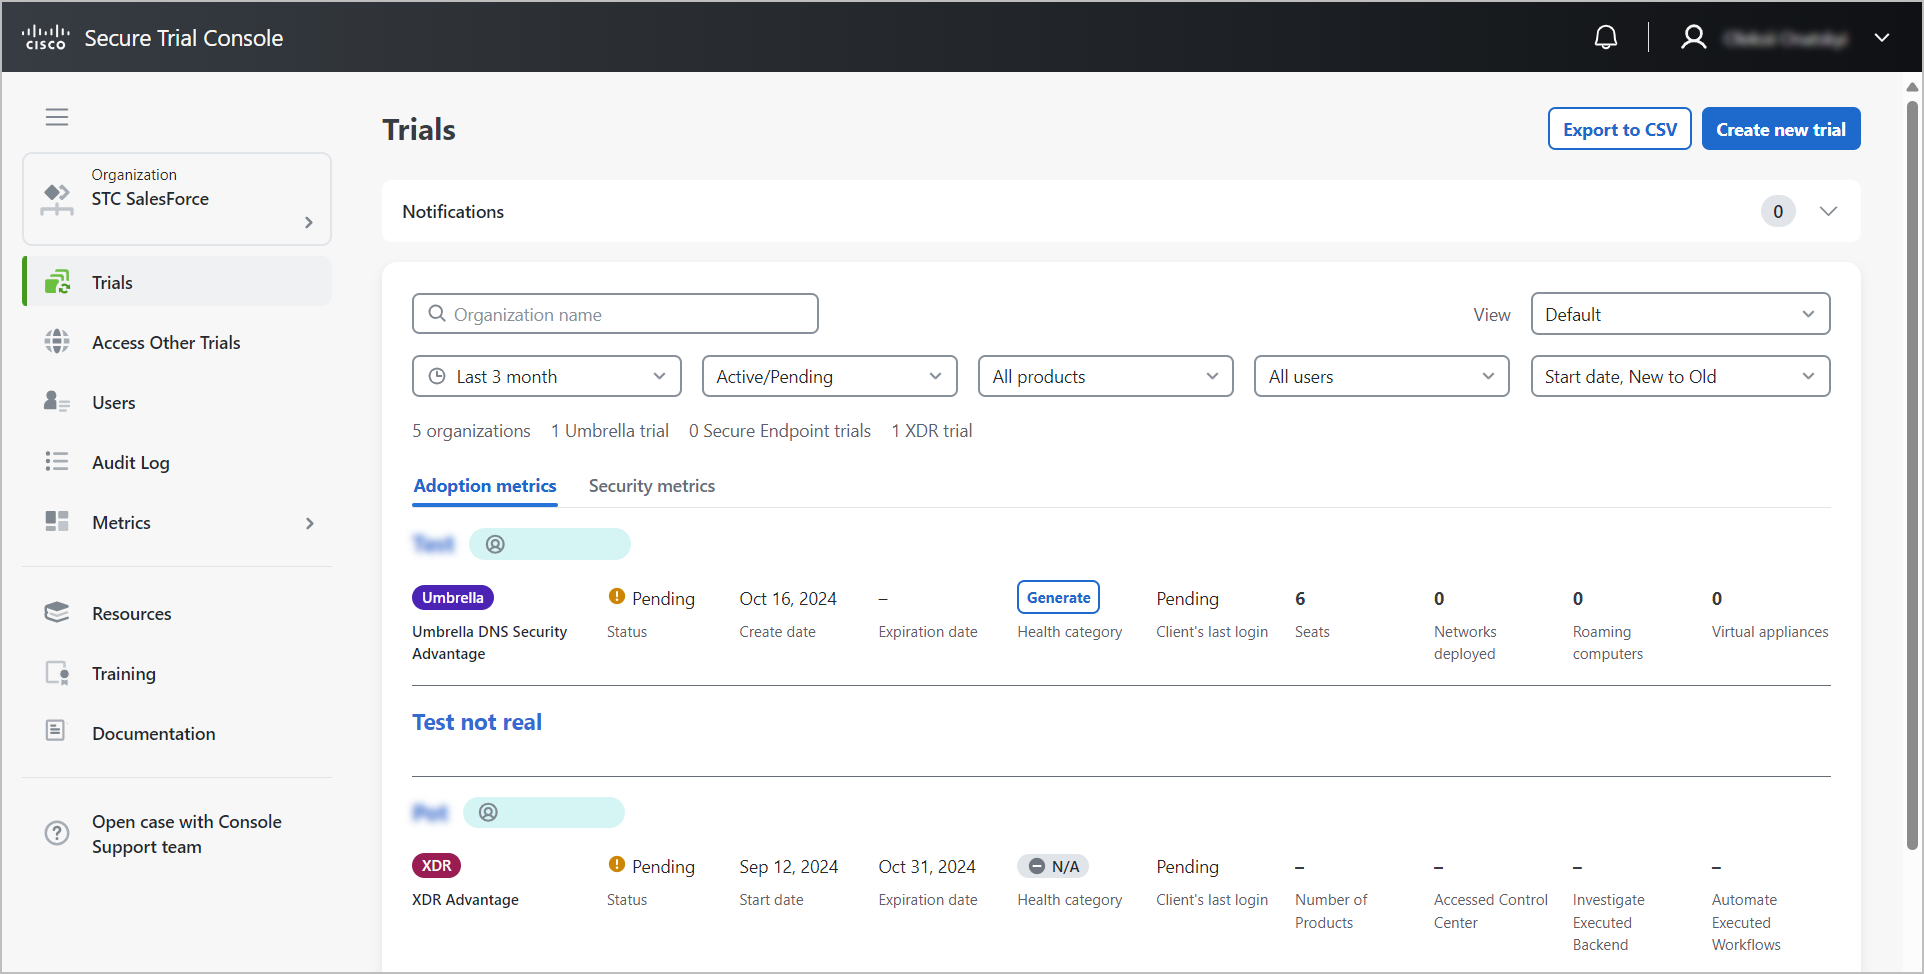Click the Users sidebar icon

pyautogui.click(x=57, y=402)
